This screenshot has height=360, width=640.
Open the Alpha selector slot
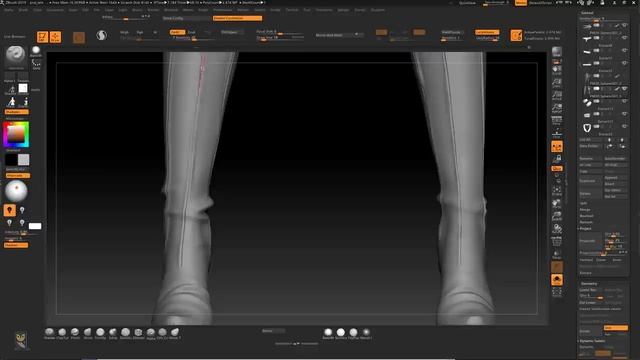10,77
